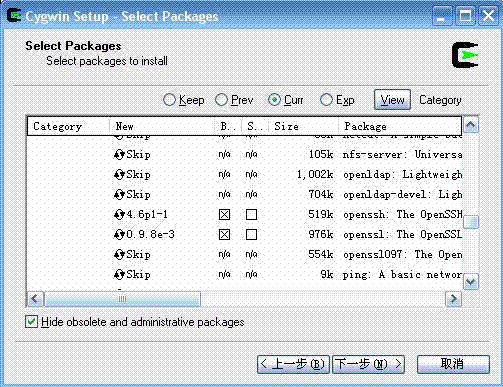503x387 pixels.
Task: Click the 704k size cell
Action: pos(321,194)
